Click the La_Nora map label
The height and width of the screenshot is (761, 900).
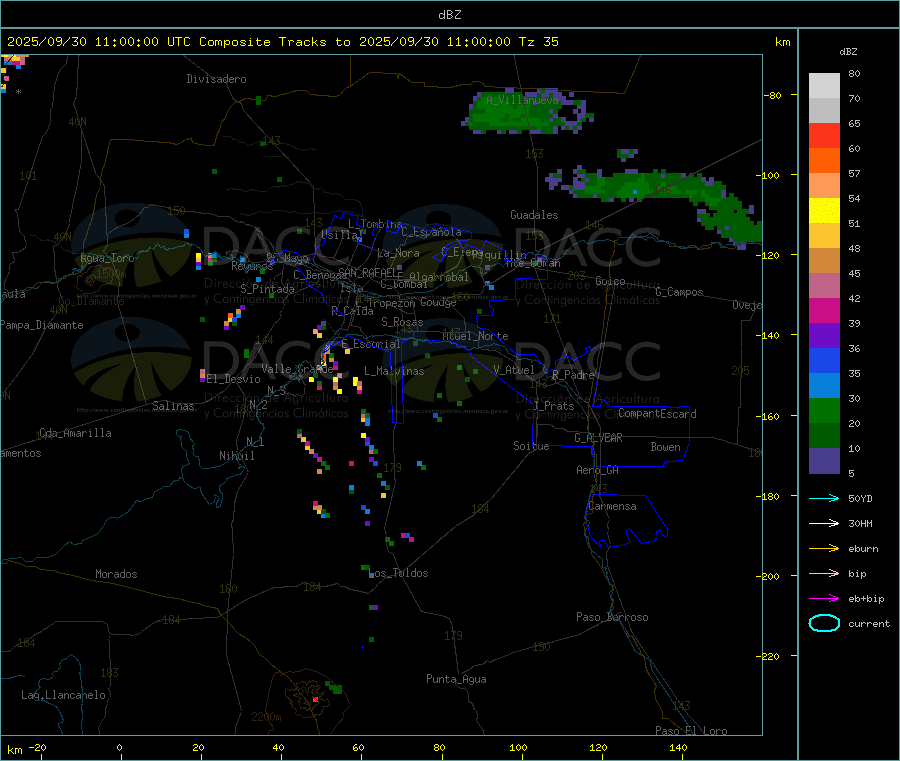(x=398, y=253)
